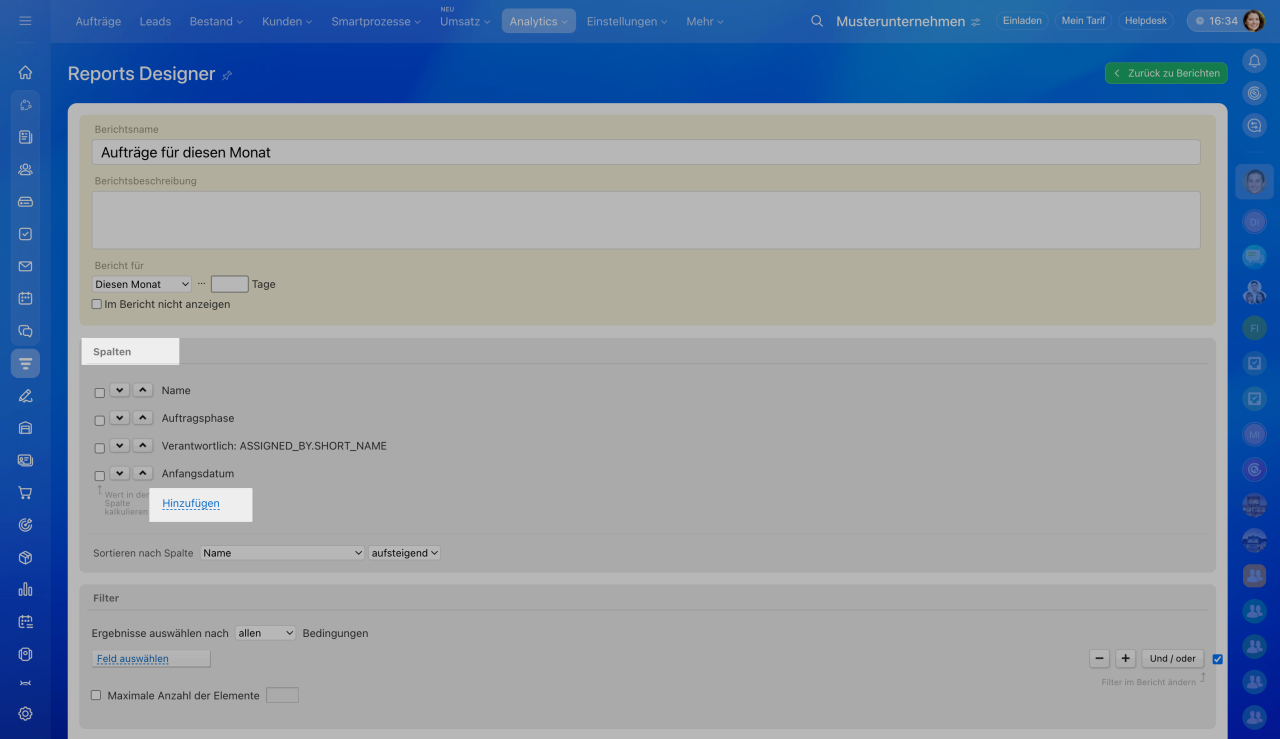Screen dimensions: 1280x739
Task: Open the box/package icon in left sidebar
Action: (25, 557)
